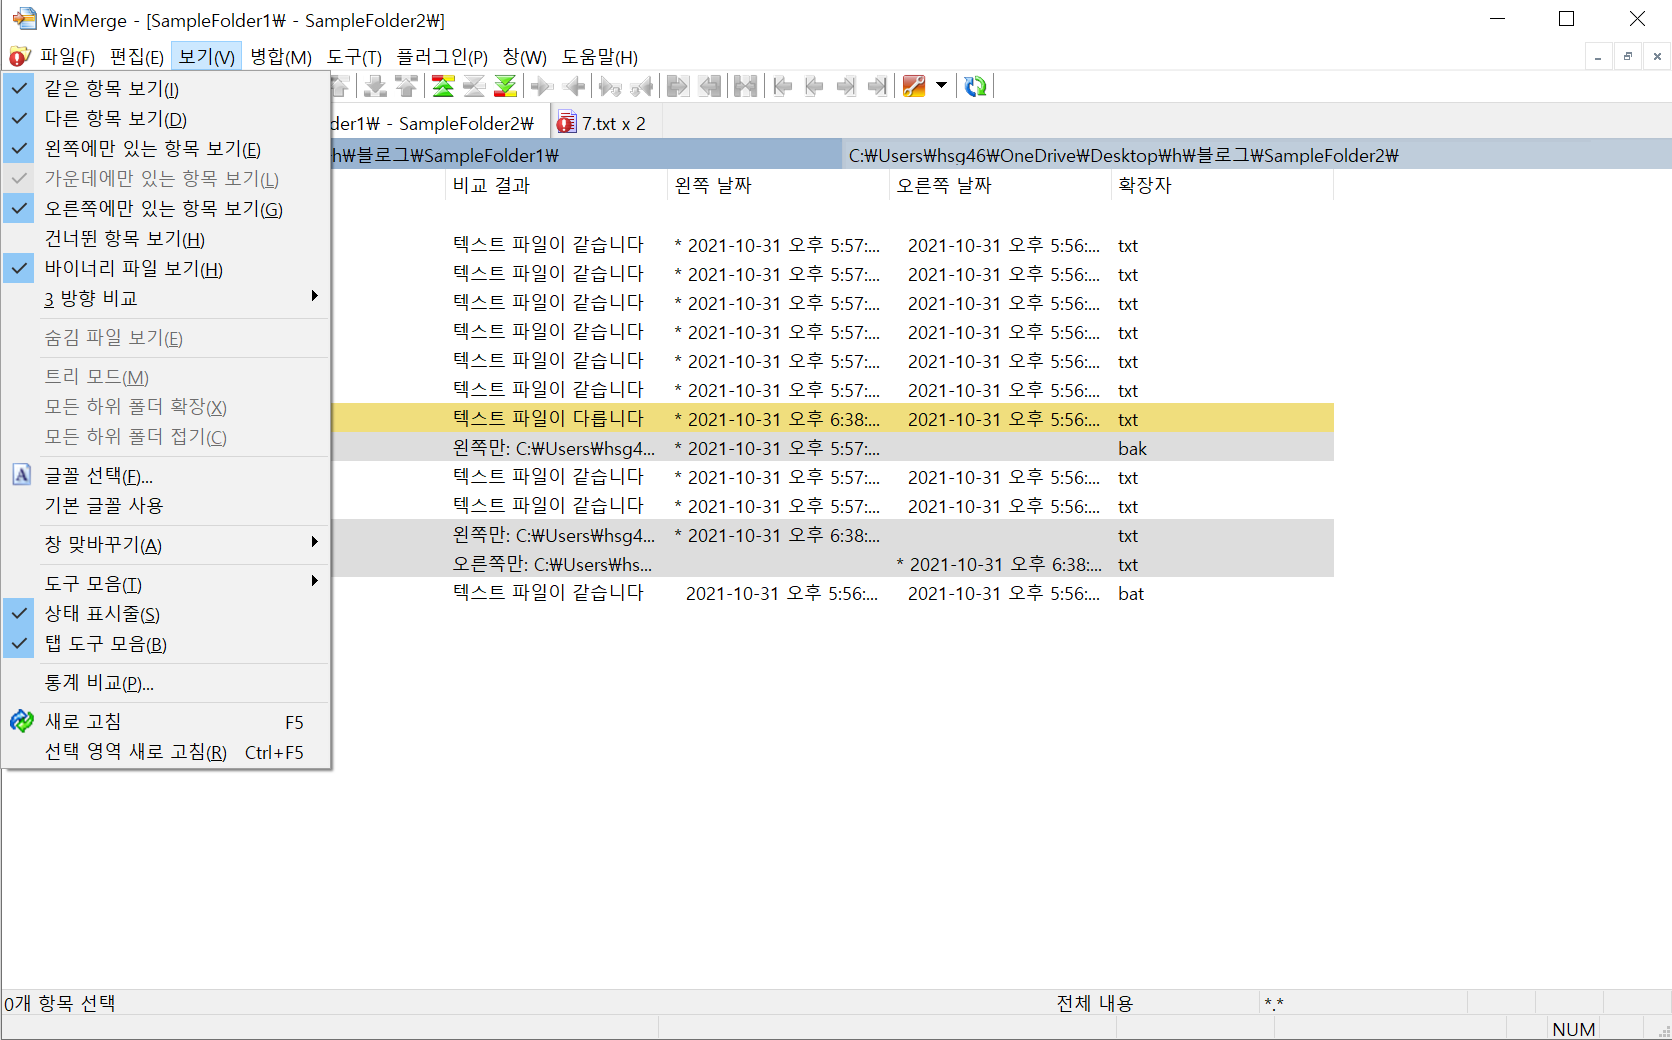The width and height of the screenshot is (1672, 1040).
Task: Sort by the 오른쪽 날짜 column header
Action: [x=1000, y=186]
